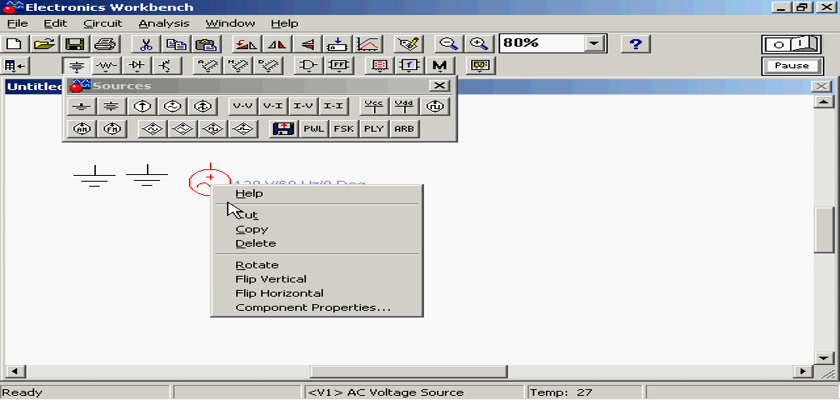The width and height of the screenshot is (840, 400).
Task: Print the circuit using the printer icon
Action: (104, 44)
